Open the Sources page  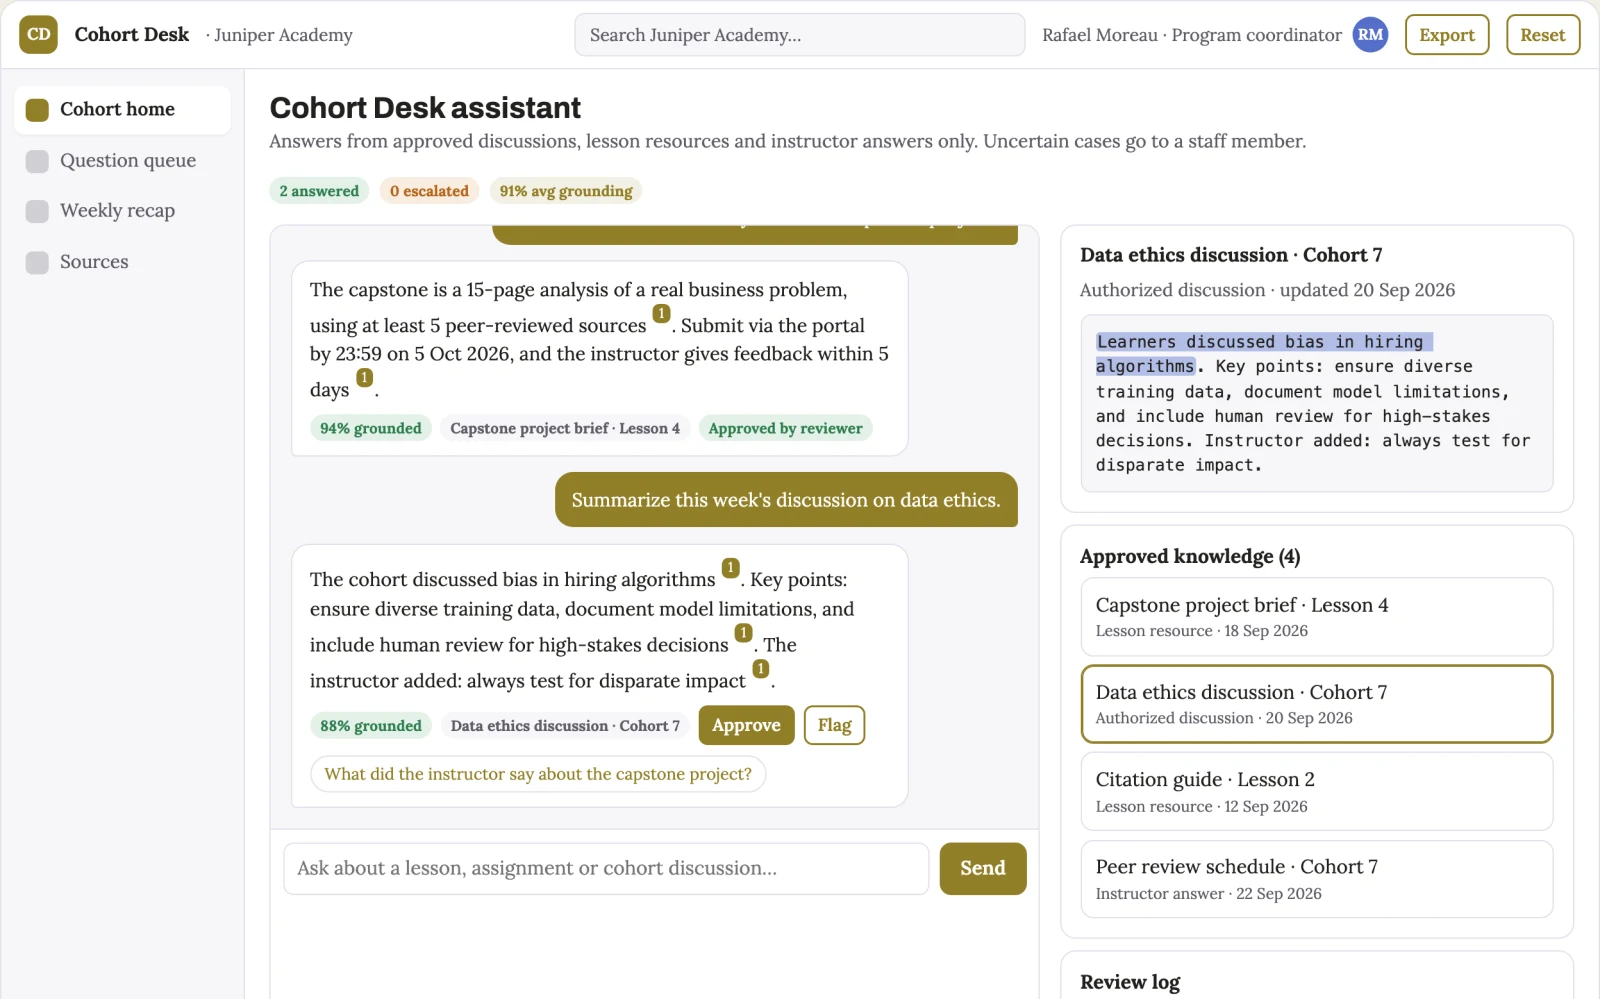[x=122, y=262]
